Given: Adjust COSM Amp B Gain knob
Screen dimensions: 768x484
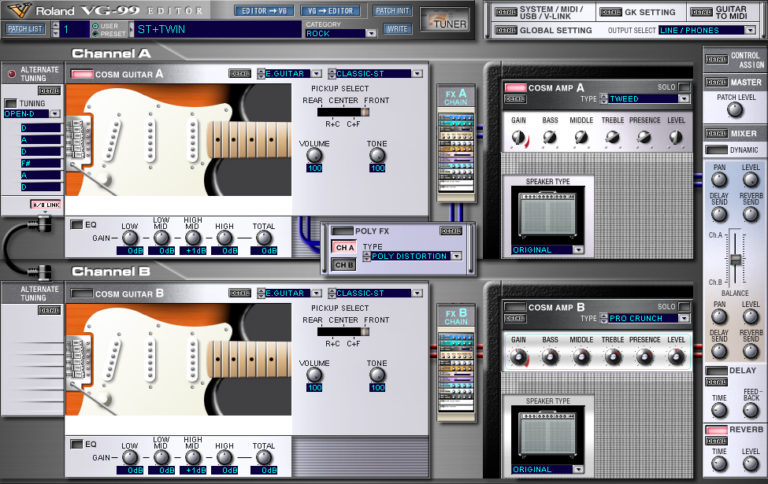Looking at the screenshot, I should 518,357.
